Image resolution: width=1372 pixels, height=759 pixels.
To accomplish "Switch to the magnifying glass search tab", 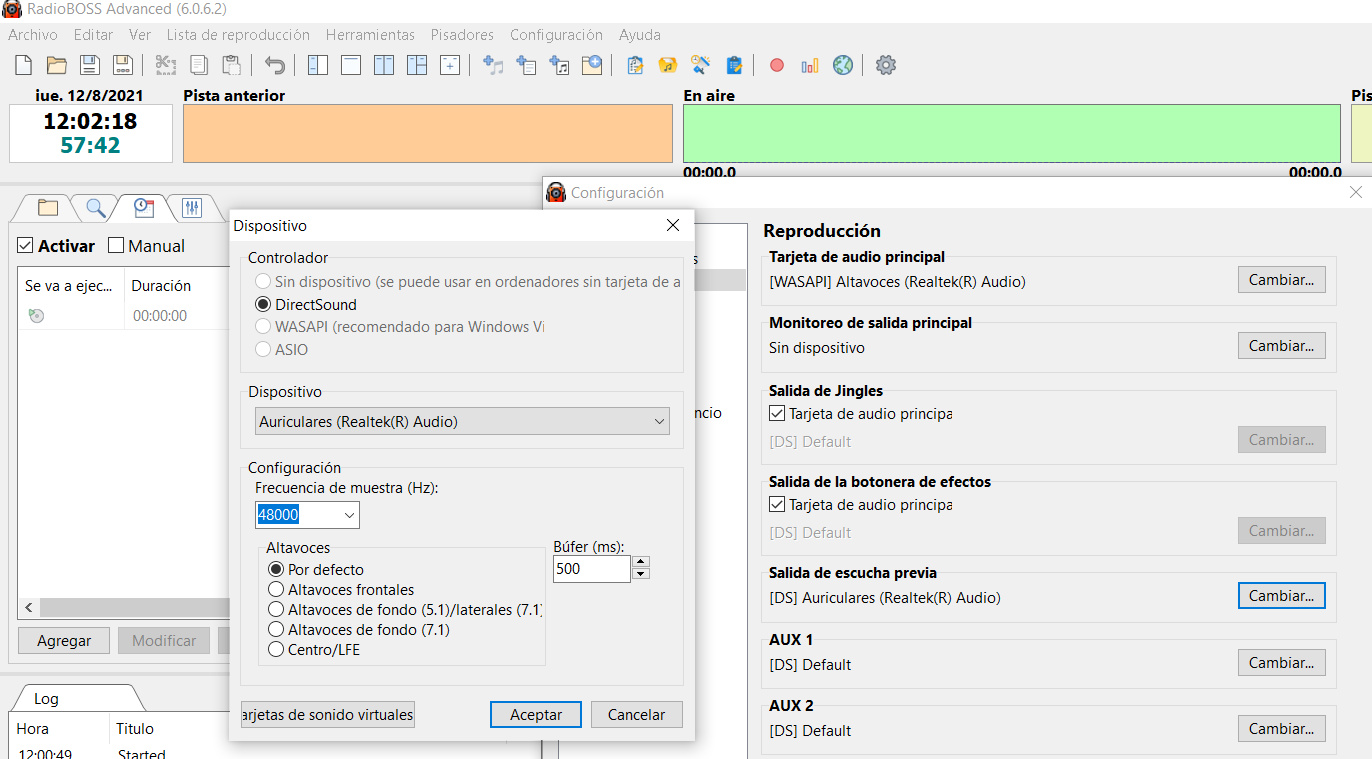I will click(x=96, y=208).
